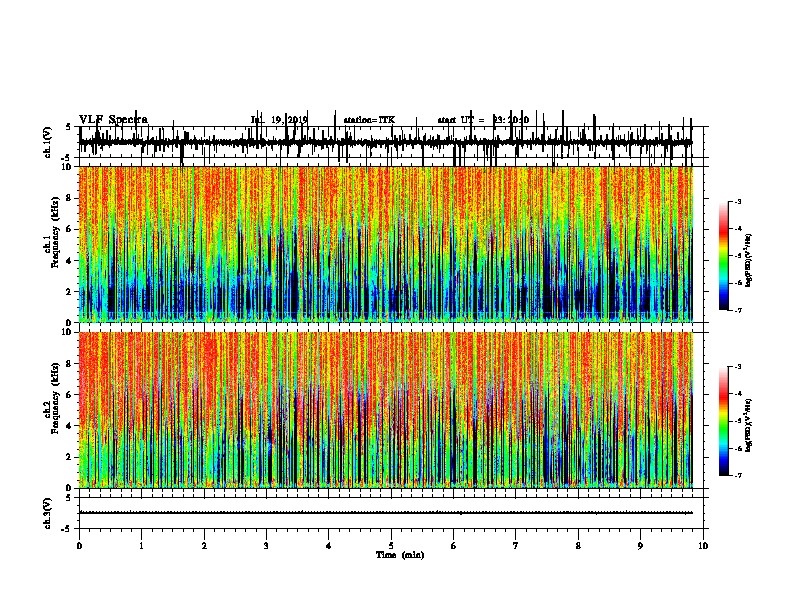Click the "ch.1(V)" waveform axis label

click(48, 142)
